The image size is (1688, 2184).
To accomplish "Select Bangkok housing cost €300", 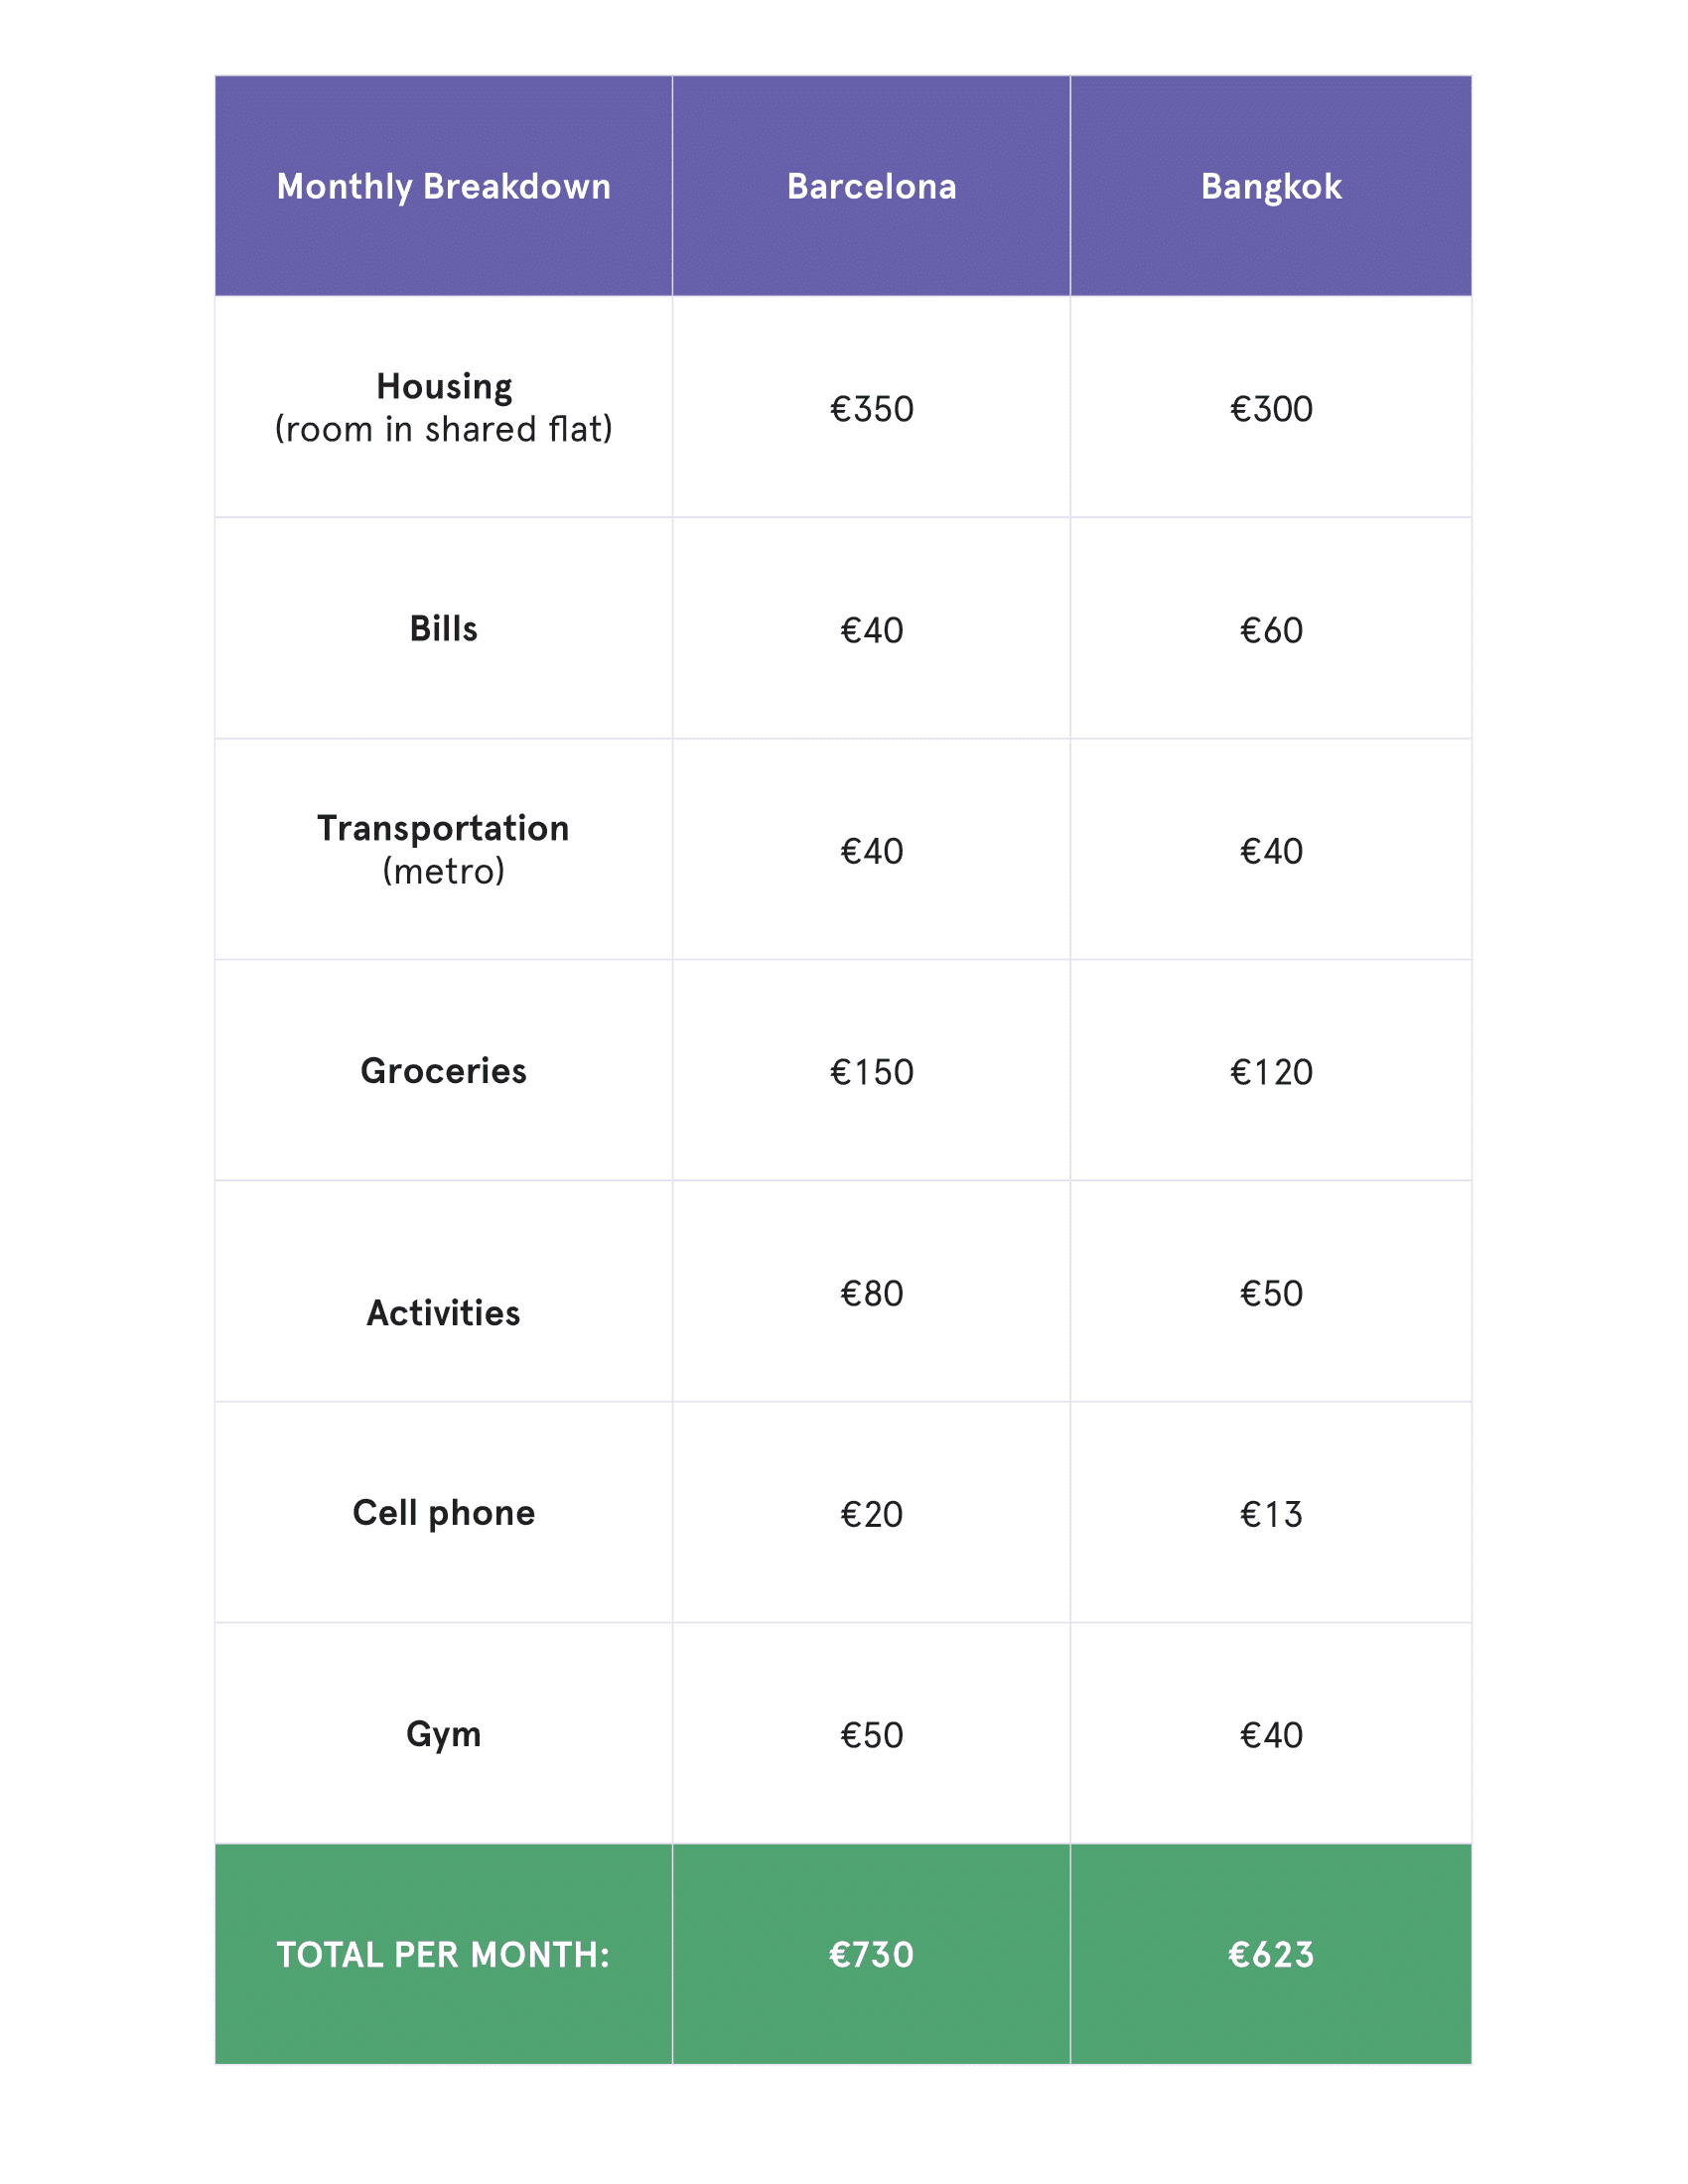I will [1270, 409].
